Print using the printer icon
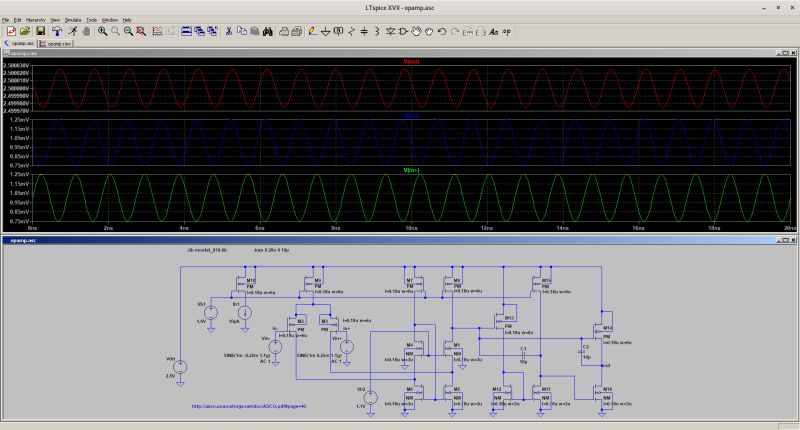Image resolution: width=800 pixels, height=430 pixels. coord(284,32)
